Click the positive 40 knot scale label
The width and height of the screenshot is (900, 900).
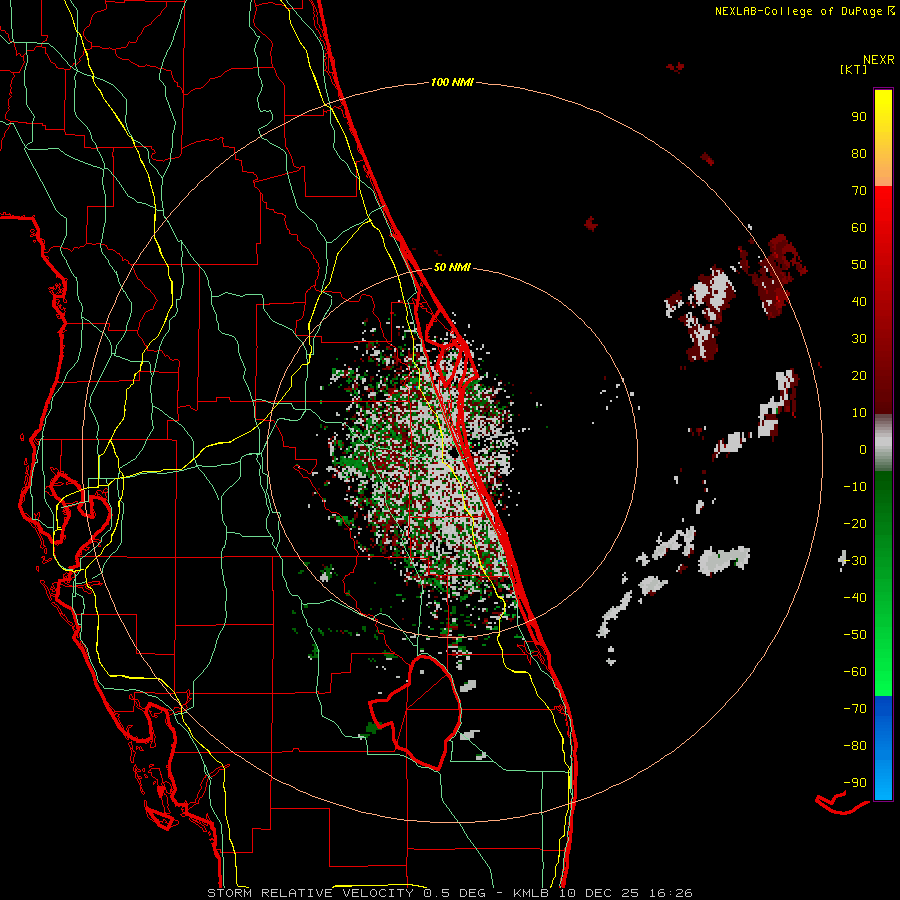click(x=859, y=302)
